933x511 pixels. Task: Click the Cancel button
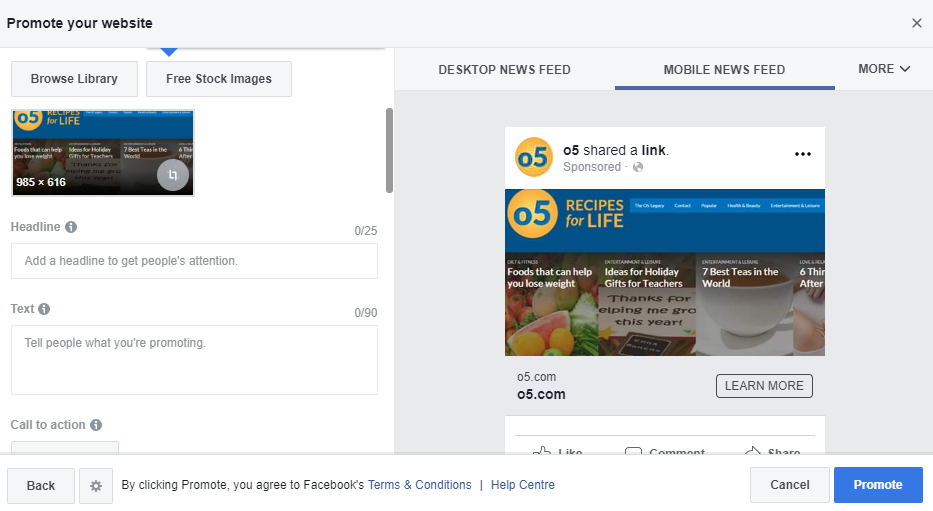[x=789, y=485]
